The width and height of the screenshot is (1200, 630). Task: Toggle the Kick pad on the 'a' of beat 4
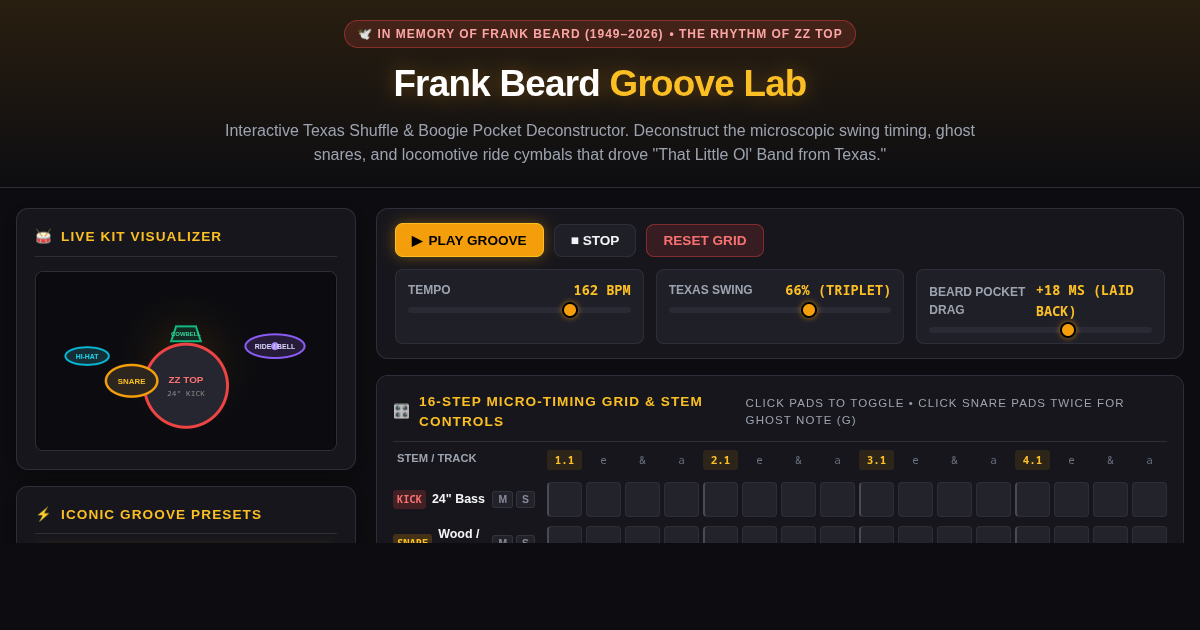click(1149, 499)
